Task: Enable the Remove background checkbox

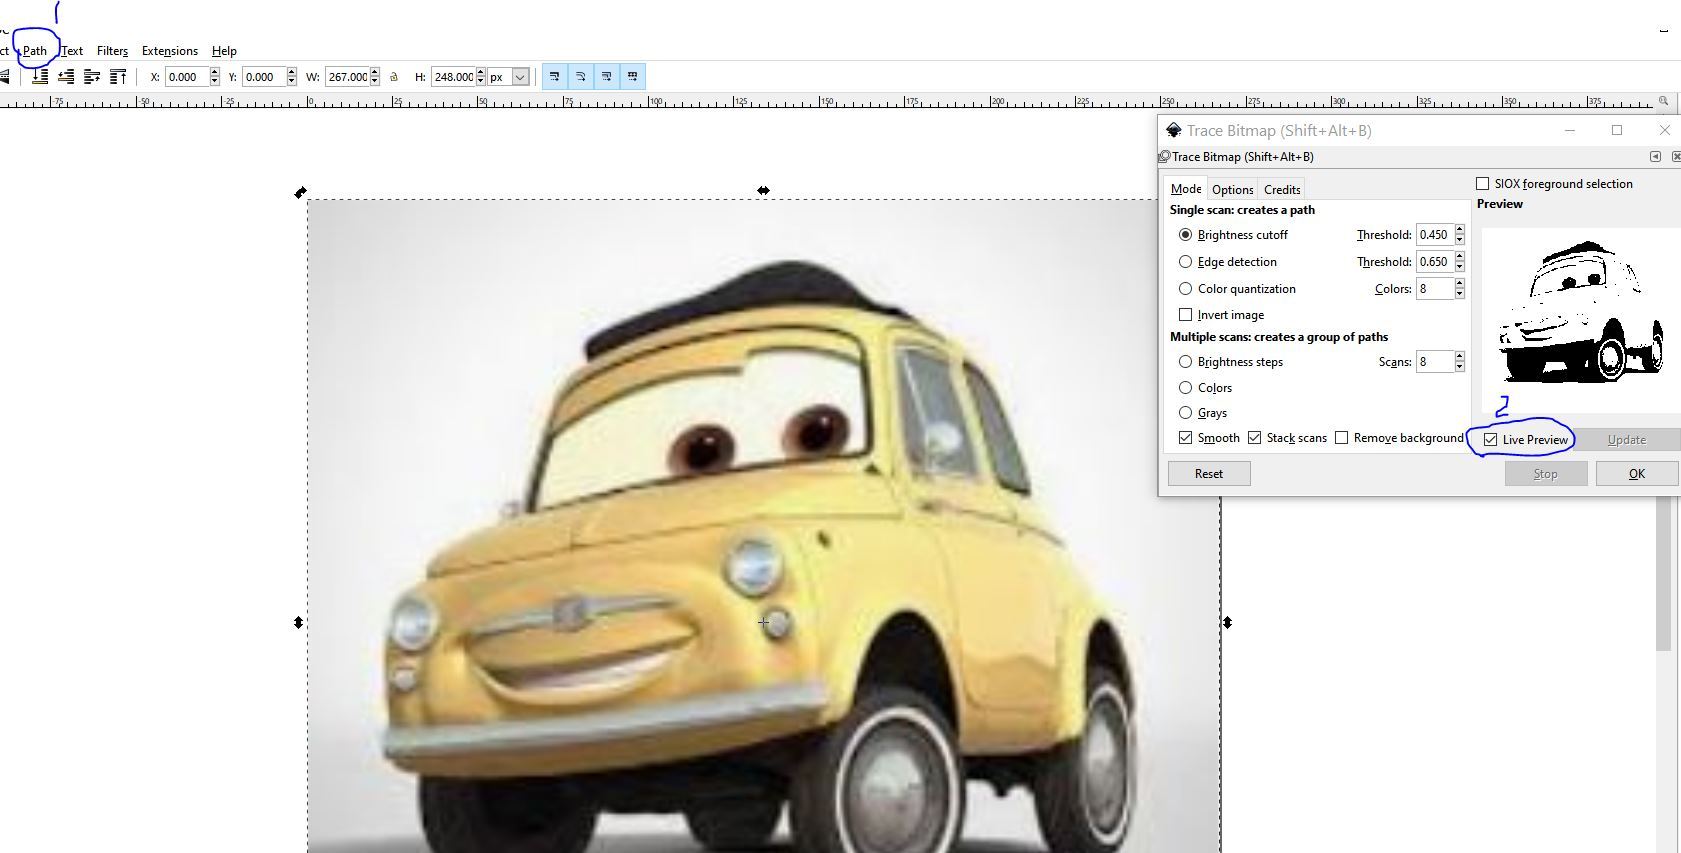Action: [1341, 438]
